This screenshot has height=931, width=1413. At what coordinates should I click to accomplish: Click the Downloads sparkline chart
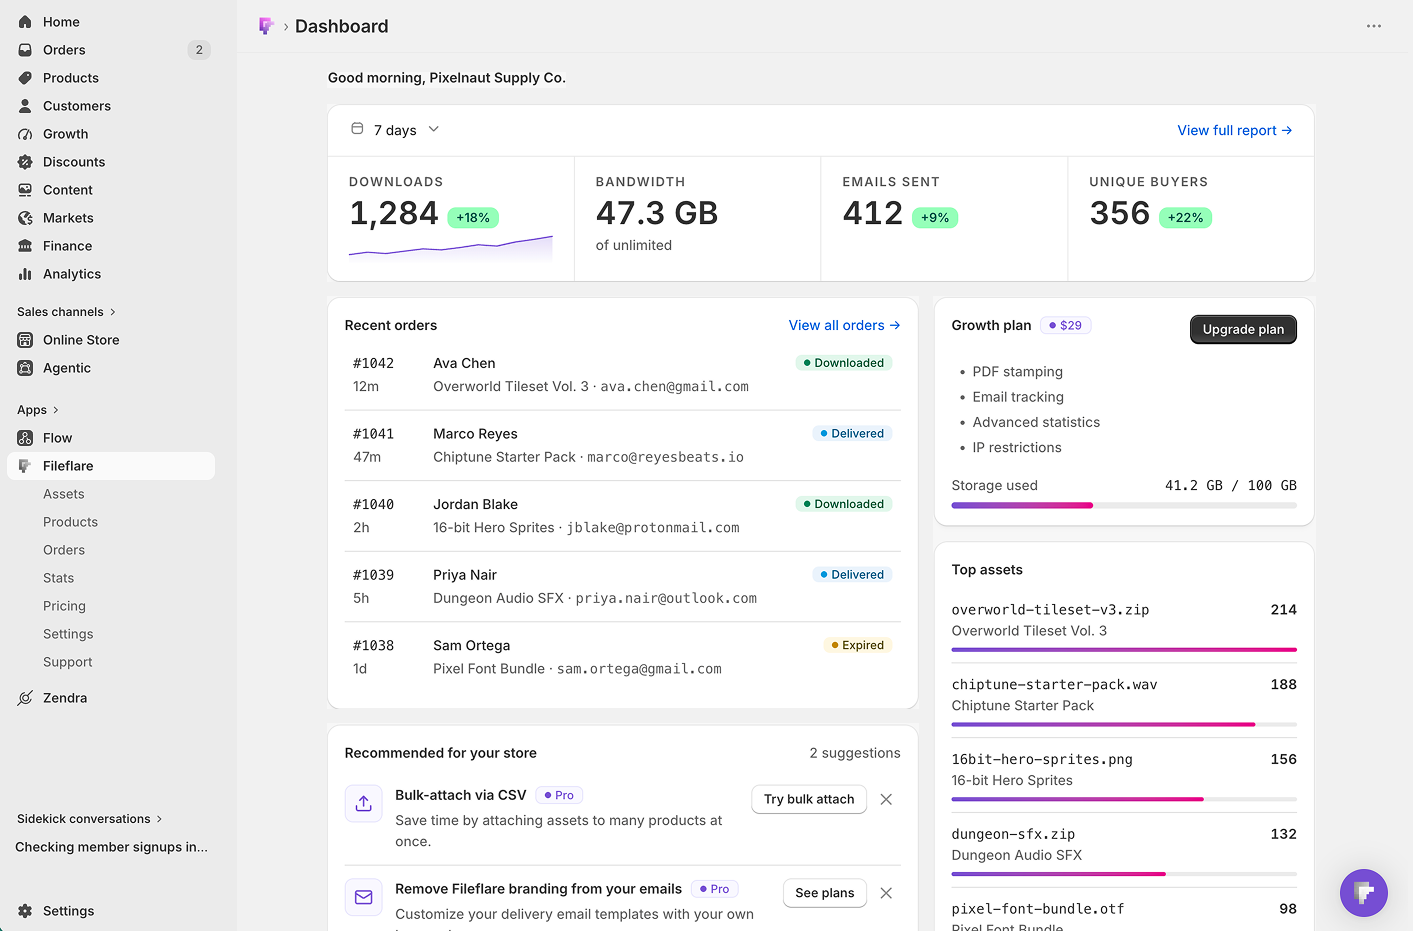451,248
